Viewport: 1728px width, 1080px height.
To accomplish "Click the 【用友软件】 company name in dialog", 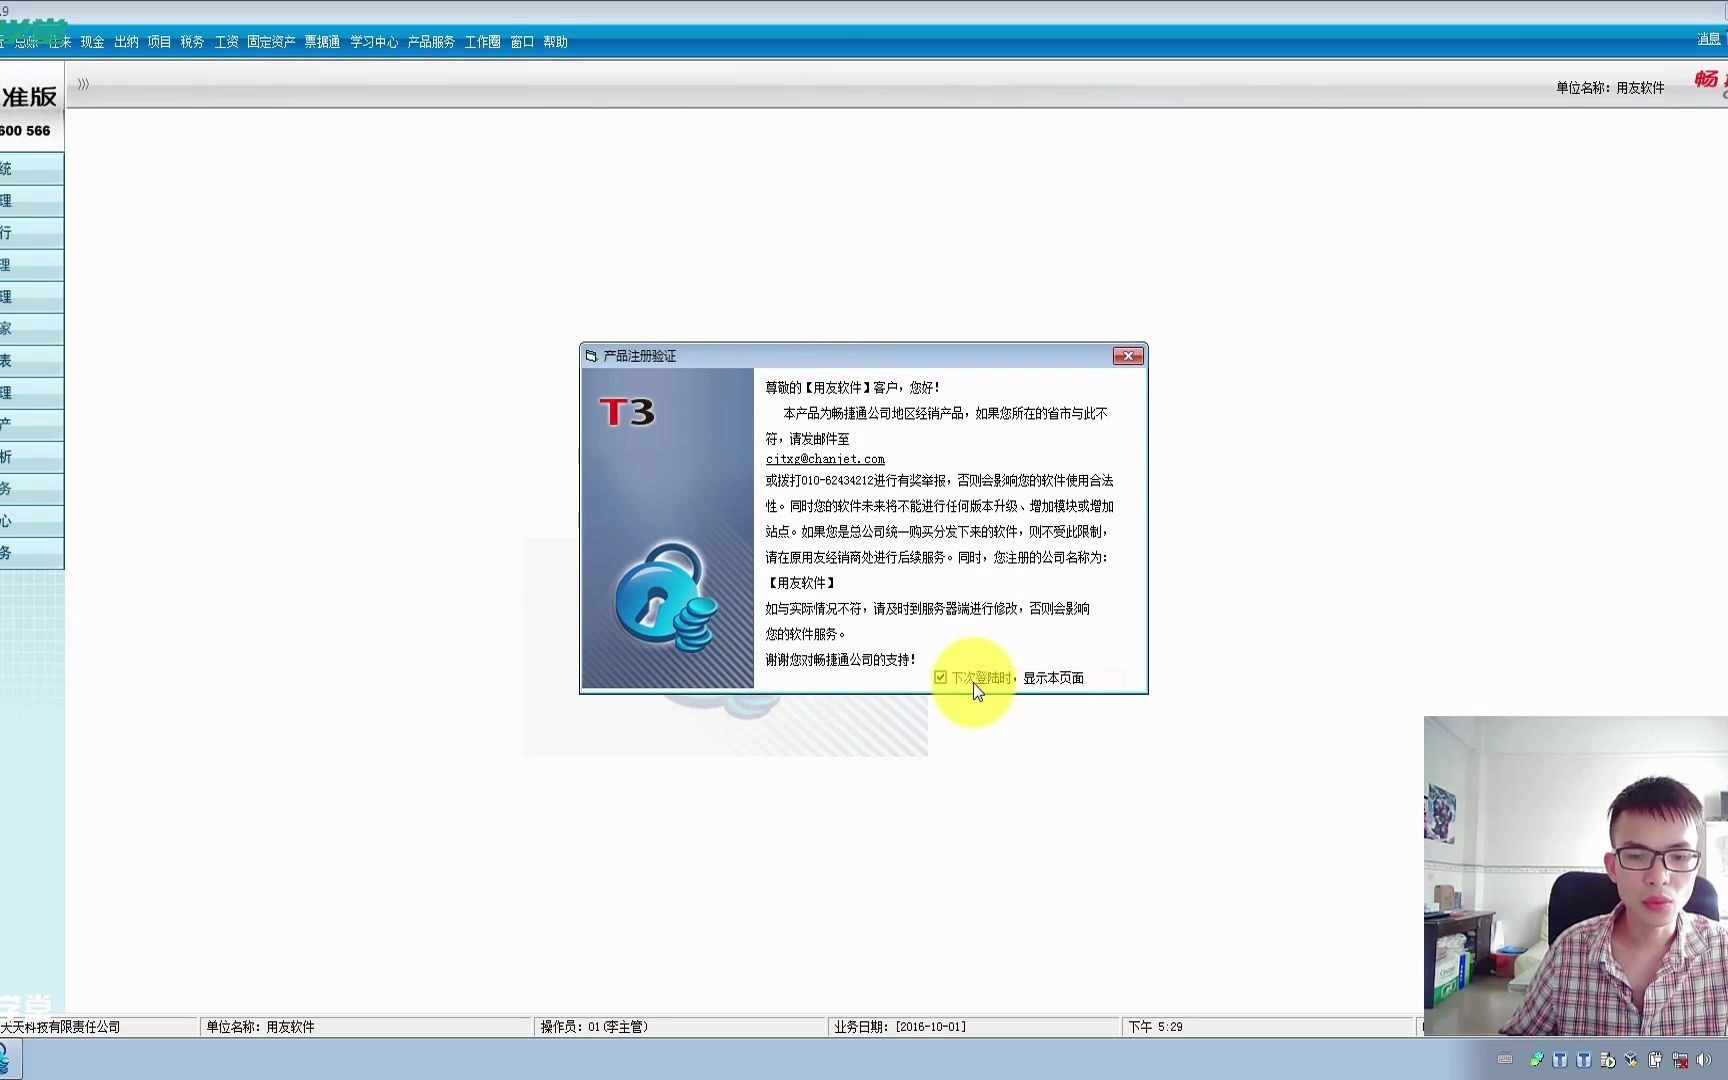I will pos(801,583).
